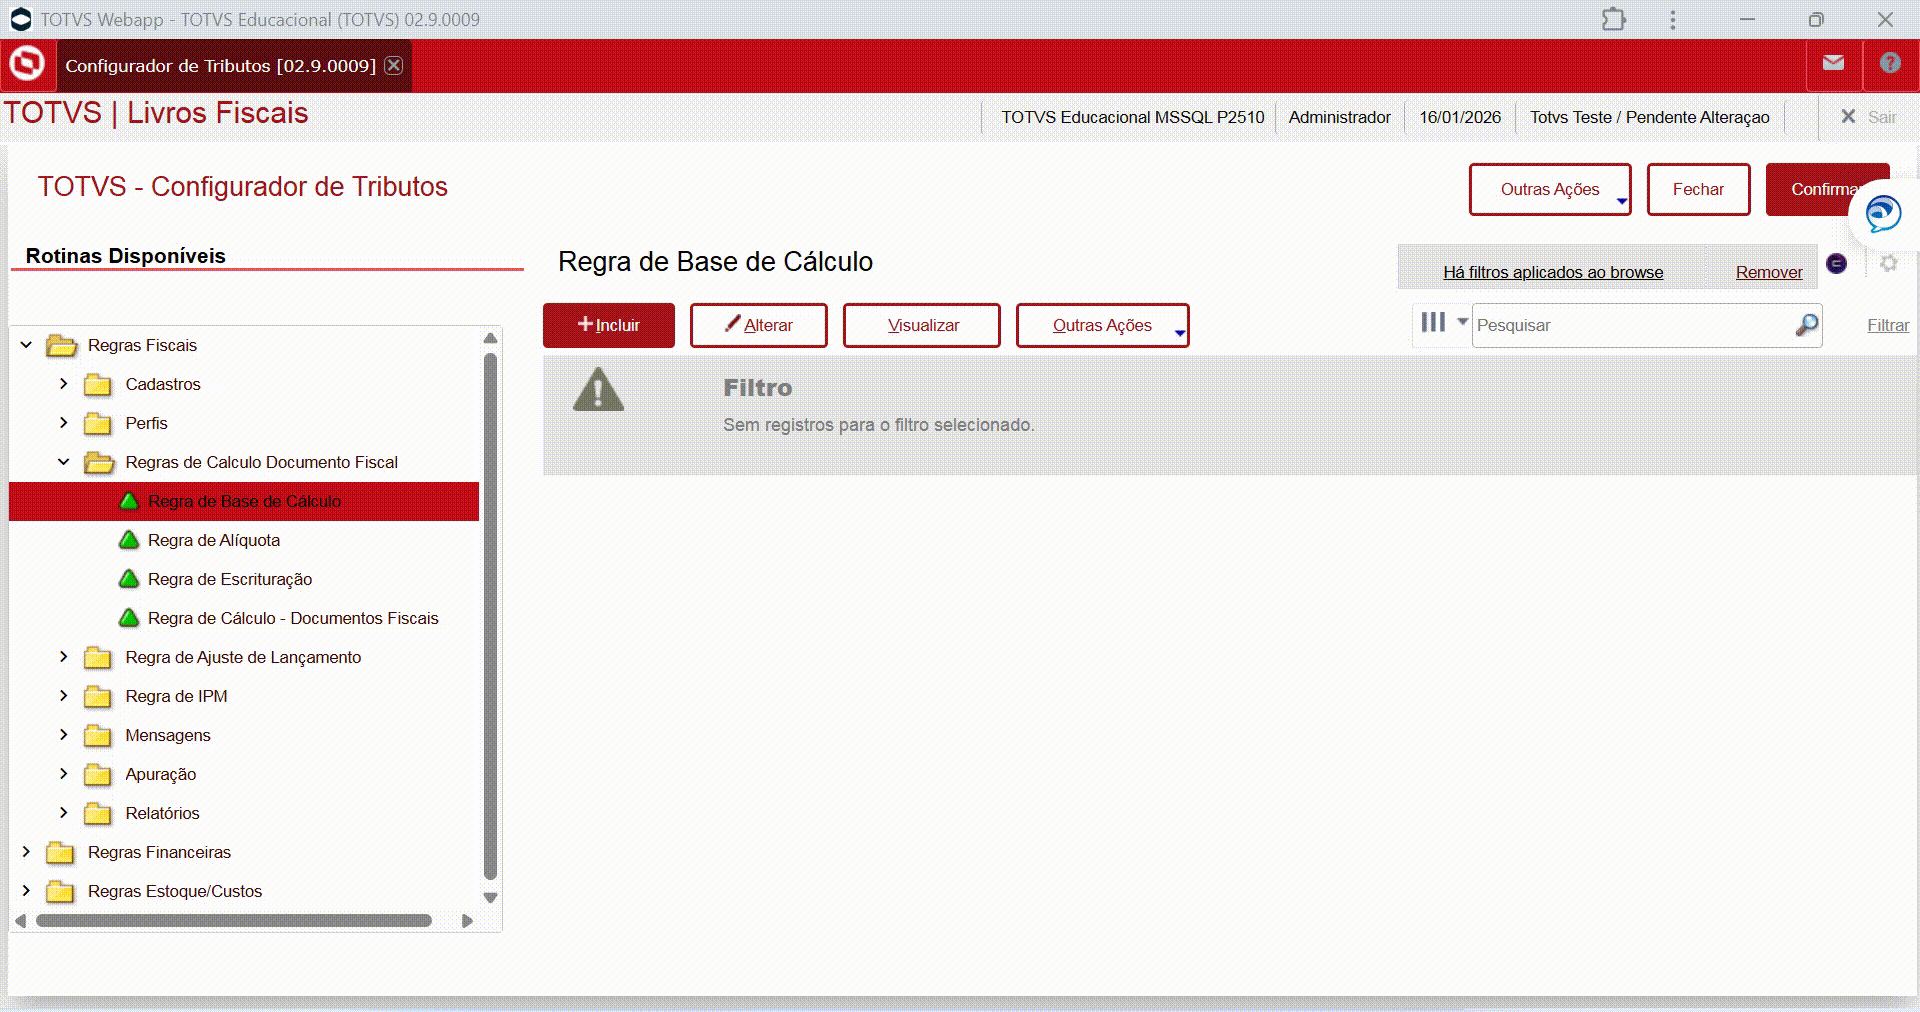Expand the Regra de Ajuste de Lançamento node
The width and height of the screenshot is (1920, 1012).
[x=63, y=657]
